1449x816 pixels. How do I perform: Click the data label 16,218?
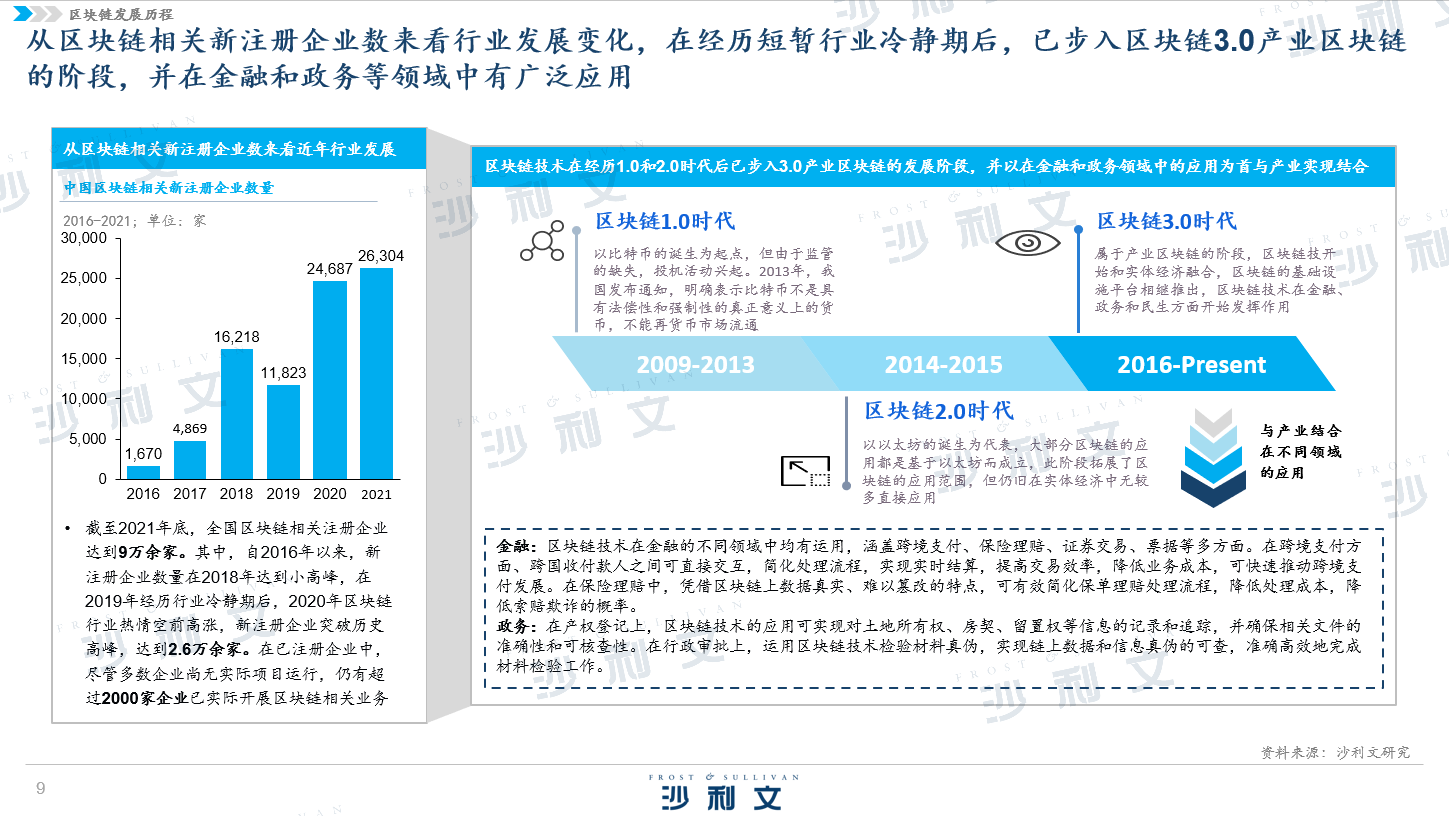(x=237, y=337)
